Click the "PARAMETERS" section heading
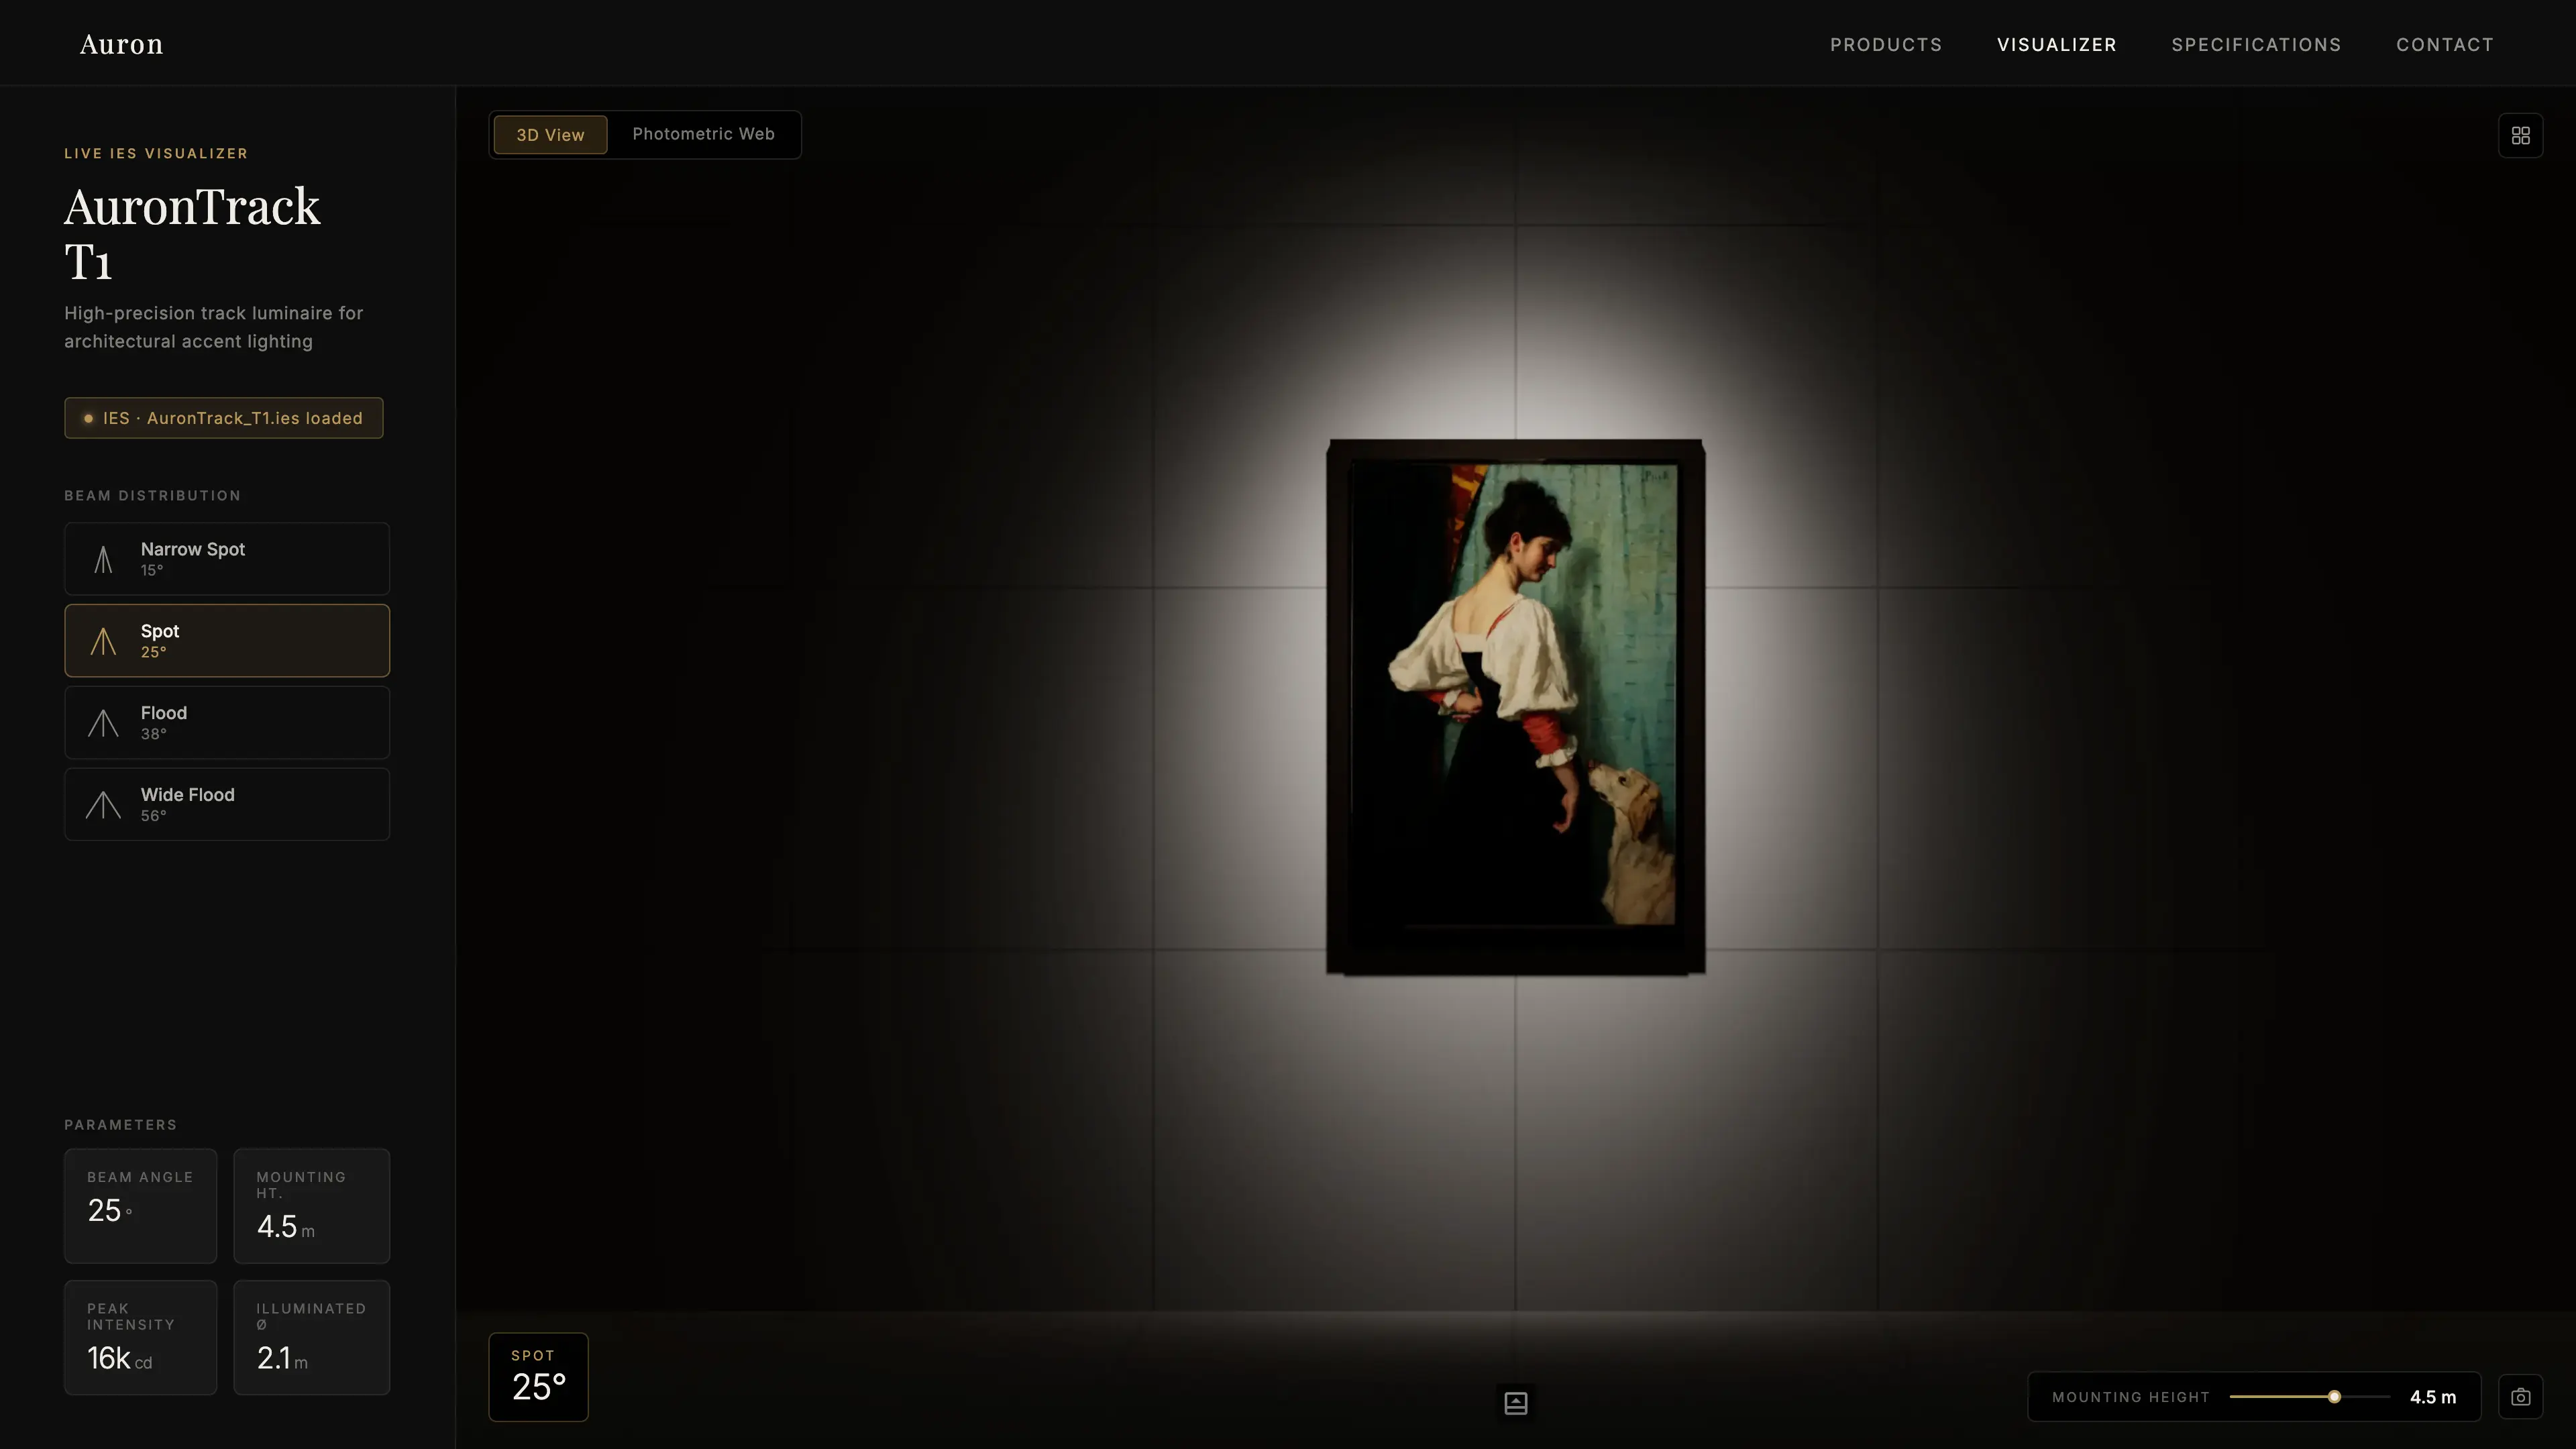Screen dimensions: 2576x1449 (121, 1125)
